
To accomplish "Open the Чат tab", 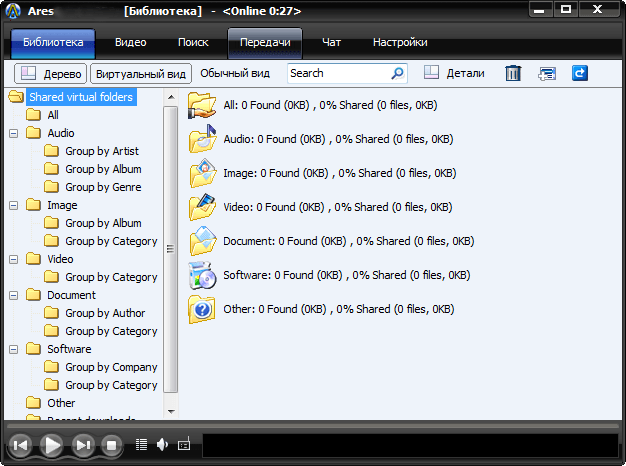I will (331, 42).
